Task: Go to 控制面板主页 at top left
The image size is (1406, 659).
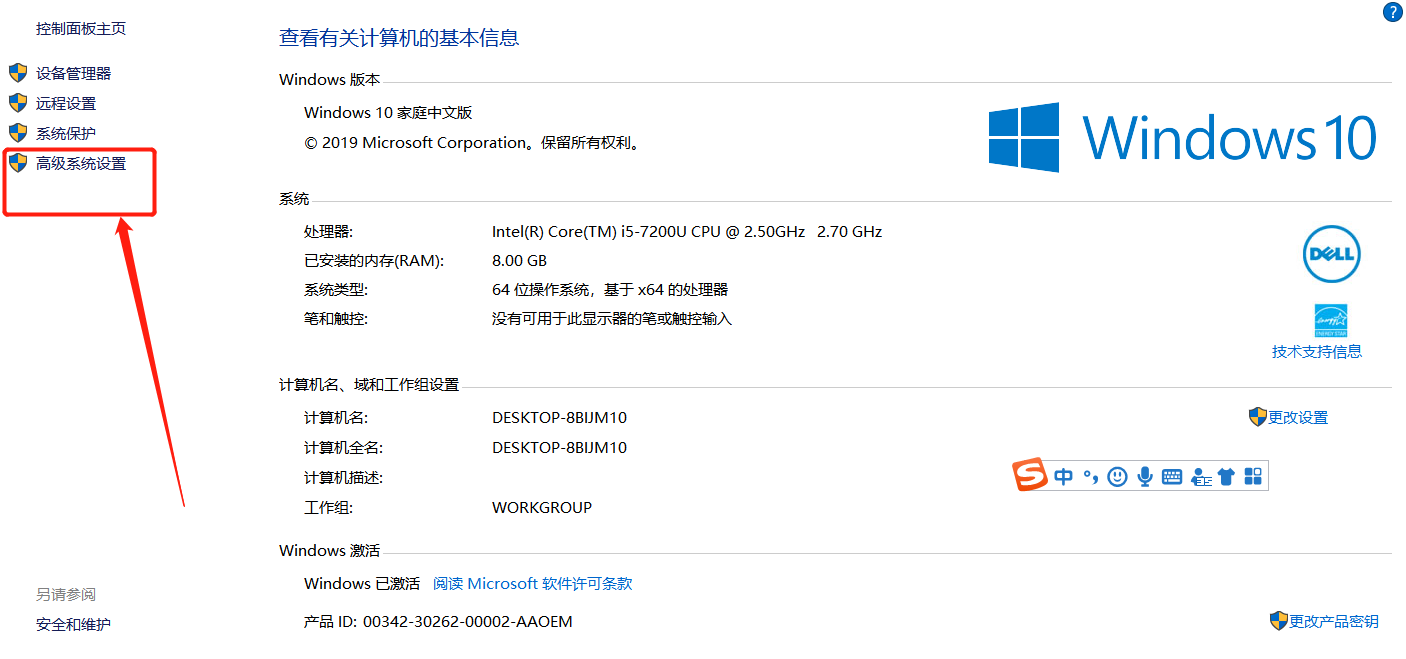Action: click(80, 28)
